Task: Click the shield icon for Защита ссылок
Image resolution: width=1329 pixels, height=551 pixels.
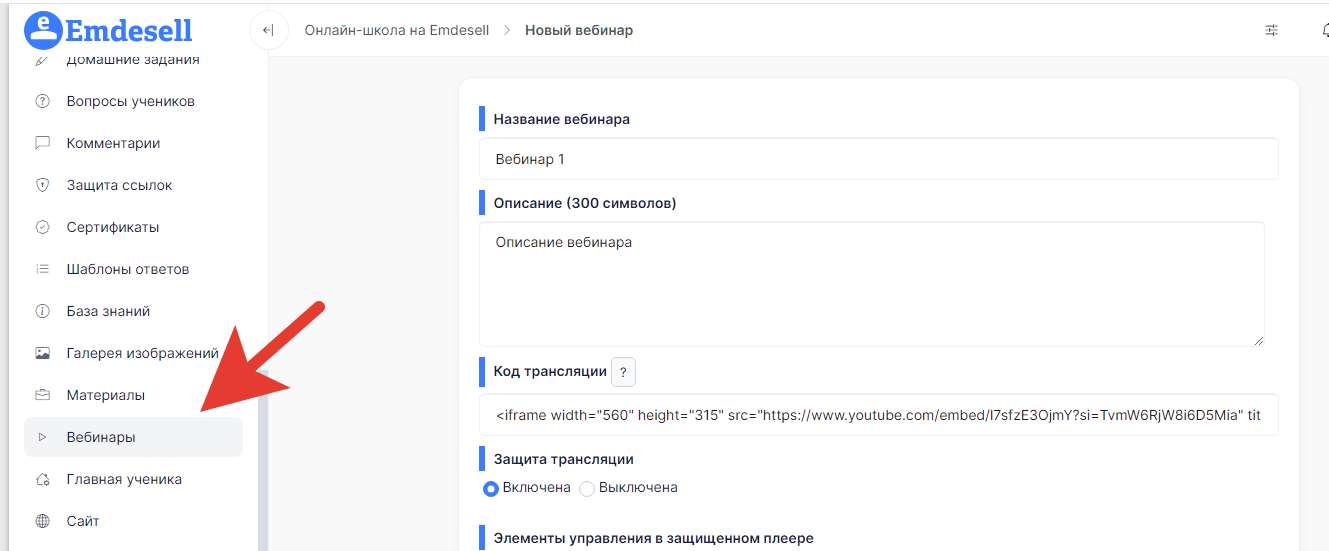Action: (x=42, y=185)
